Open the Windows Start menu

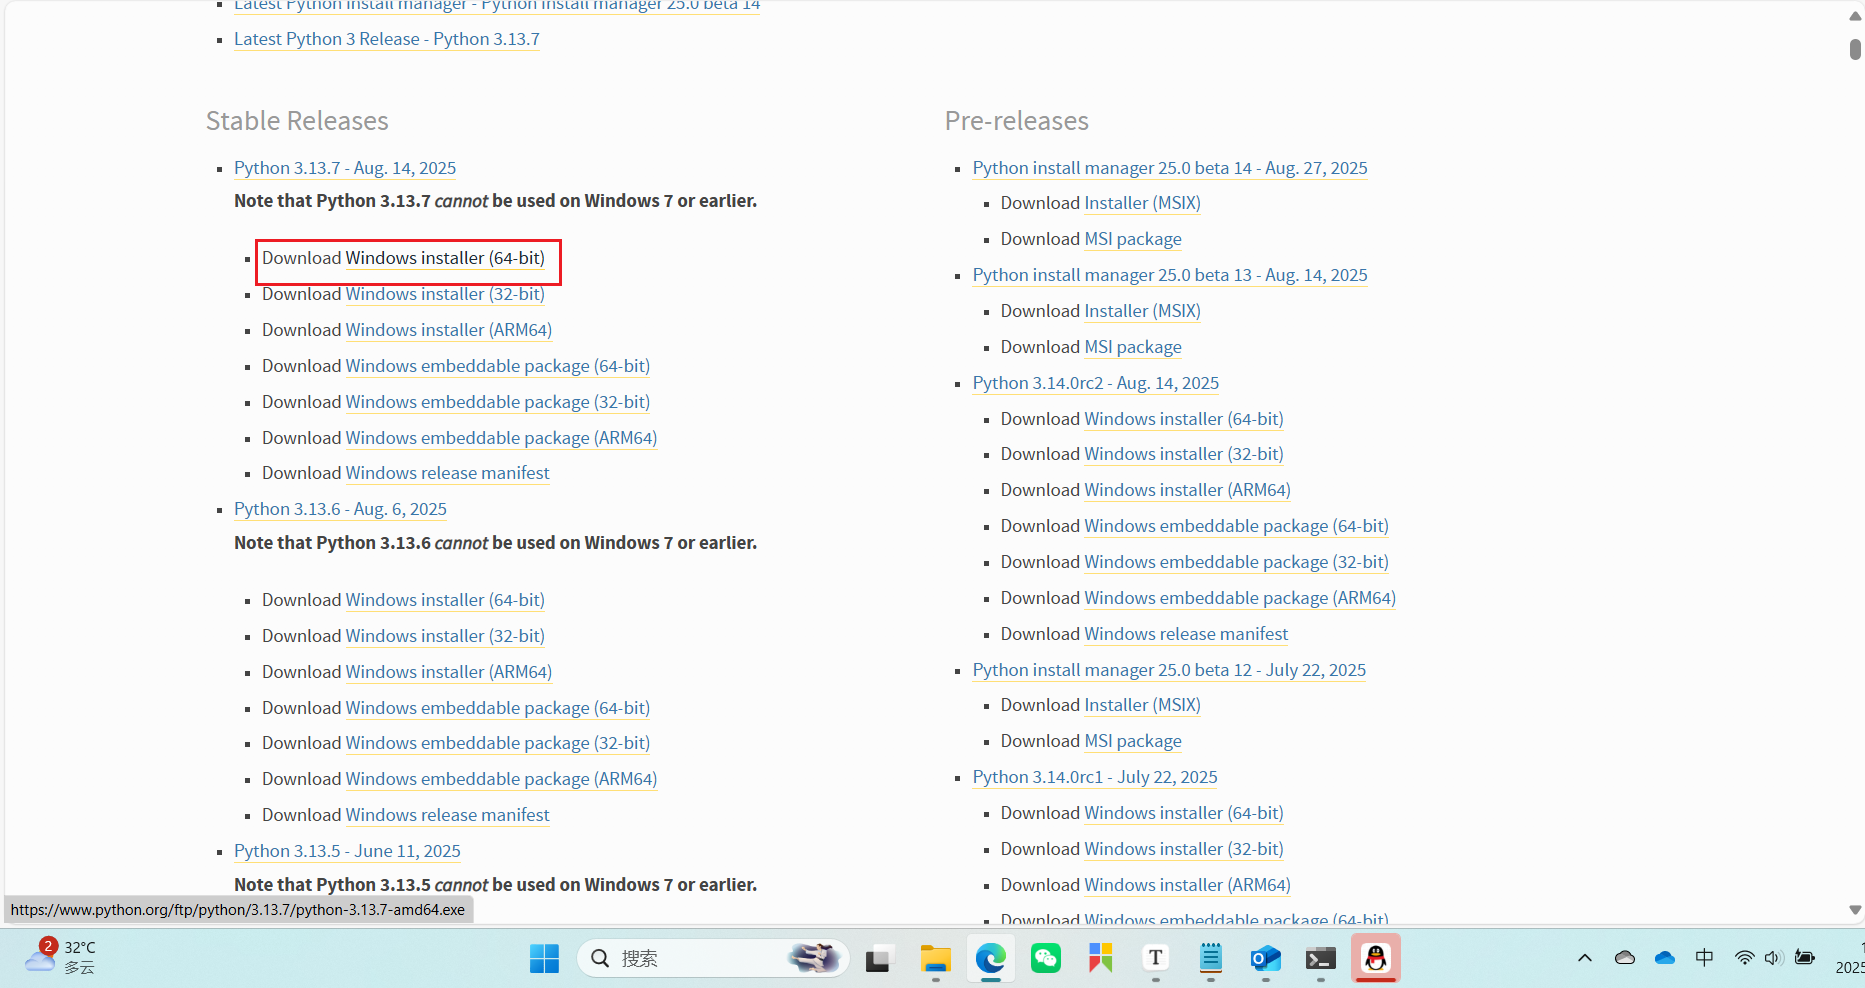(544, 959)
